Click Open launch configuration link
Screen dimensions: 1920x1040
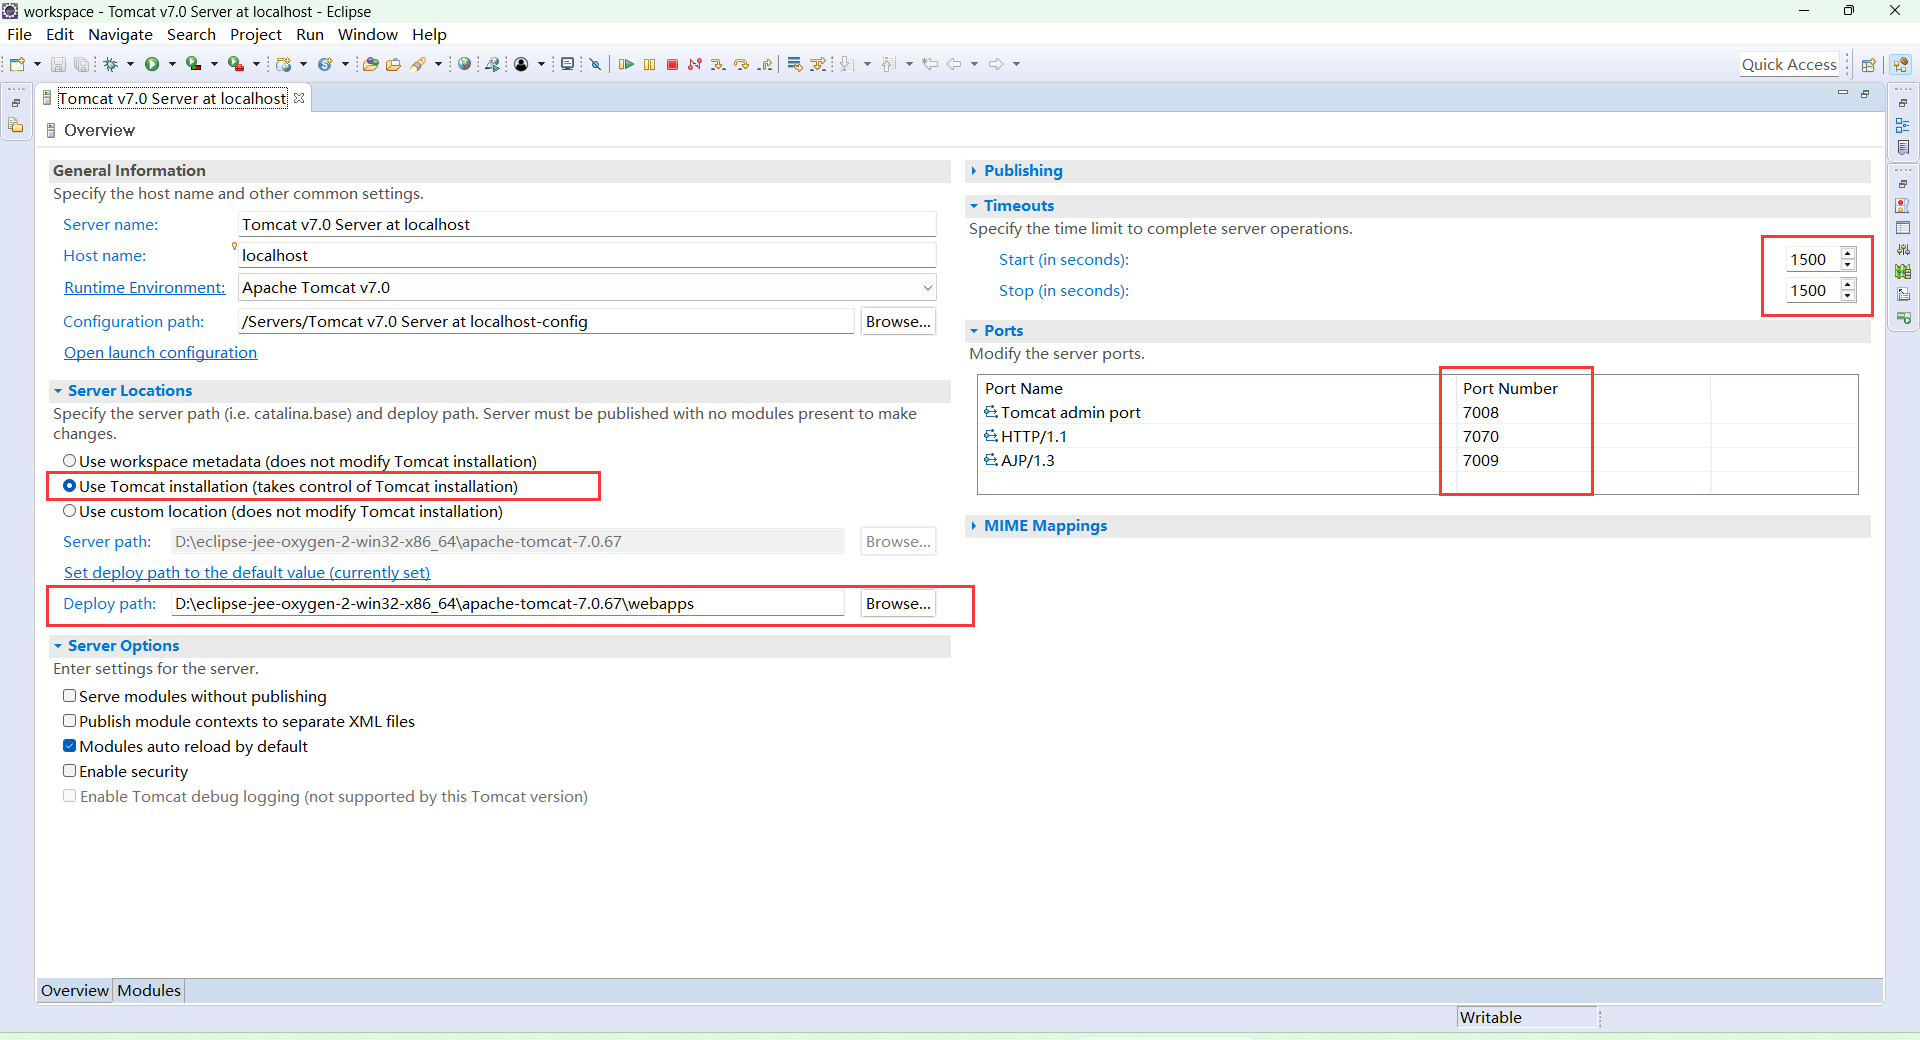(x=160, y=352)
